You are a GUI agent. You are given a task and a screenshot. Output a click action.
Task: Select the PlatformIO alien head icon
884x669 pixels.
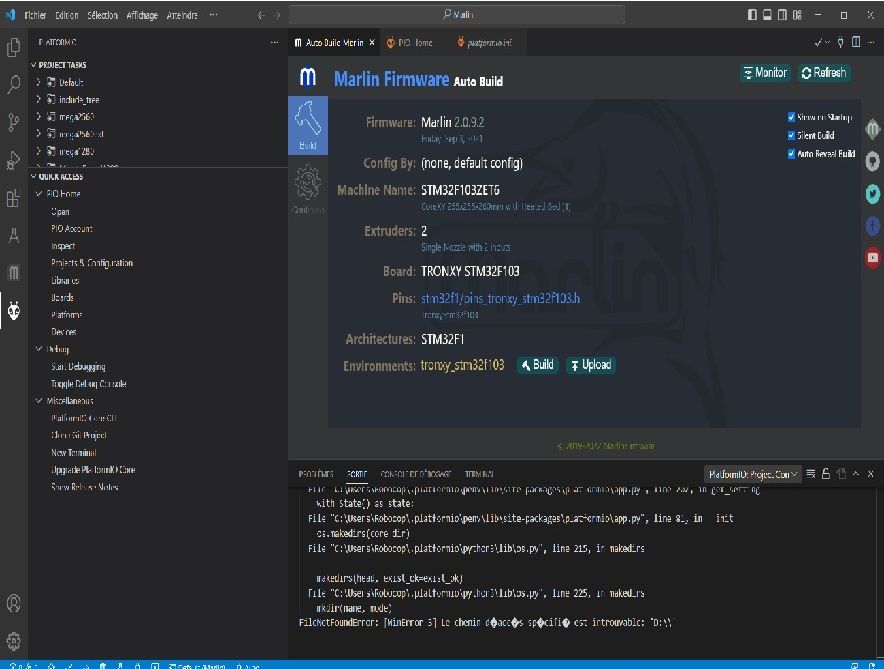pyautogui.click(x=14, y=311)
